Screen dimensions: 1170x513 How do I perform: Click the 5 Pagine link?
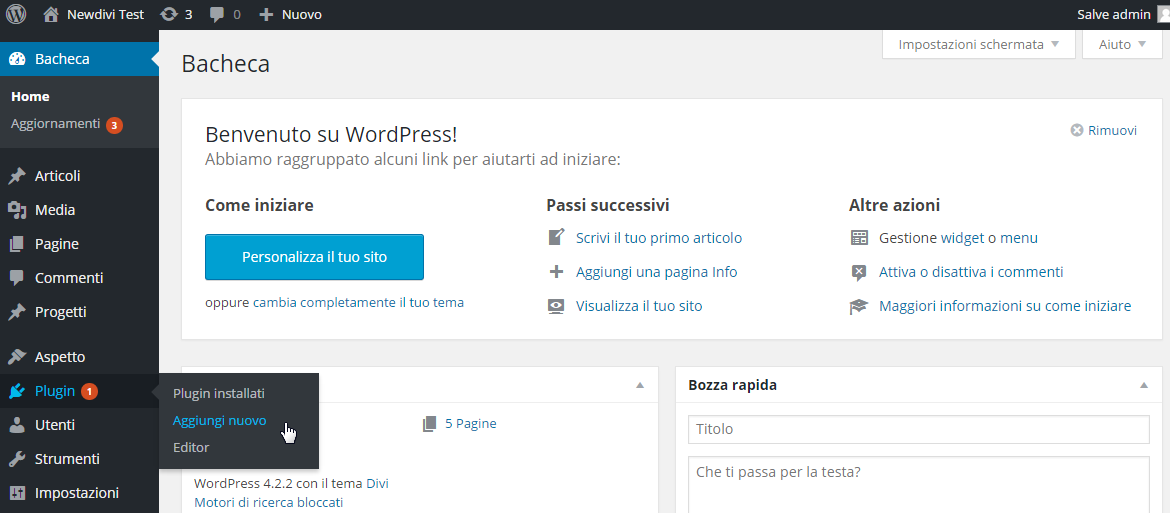point(470,424)
